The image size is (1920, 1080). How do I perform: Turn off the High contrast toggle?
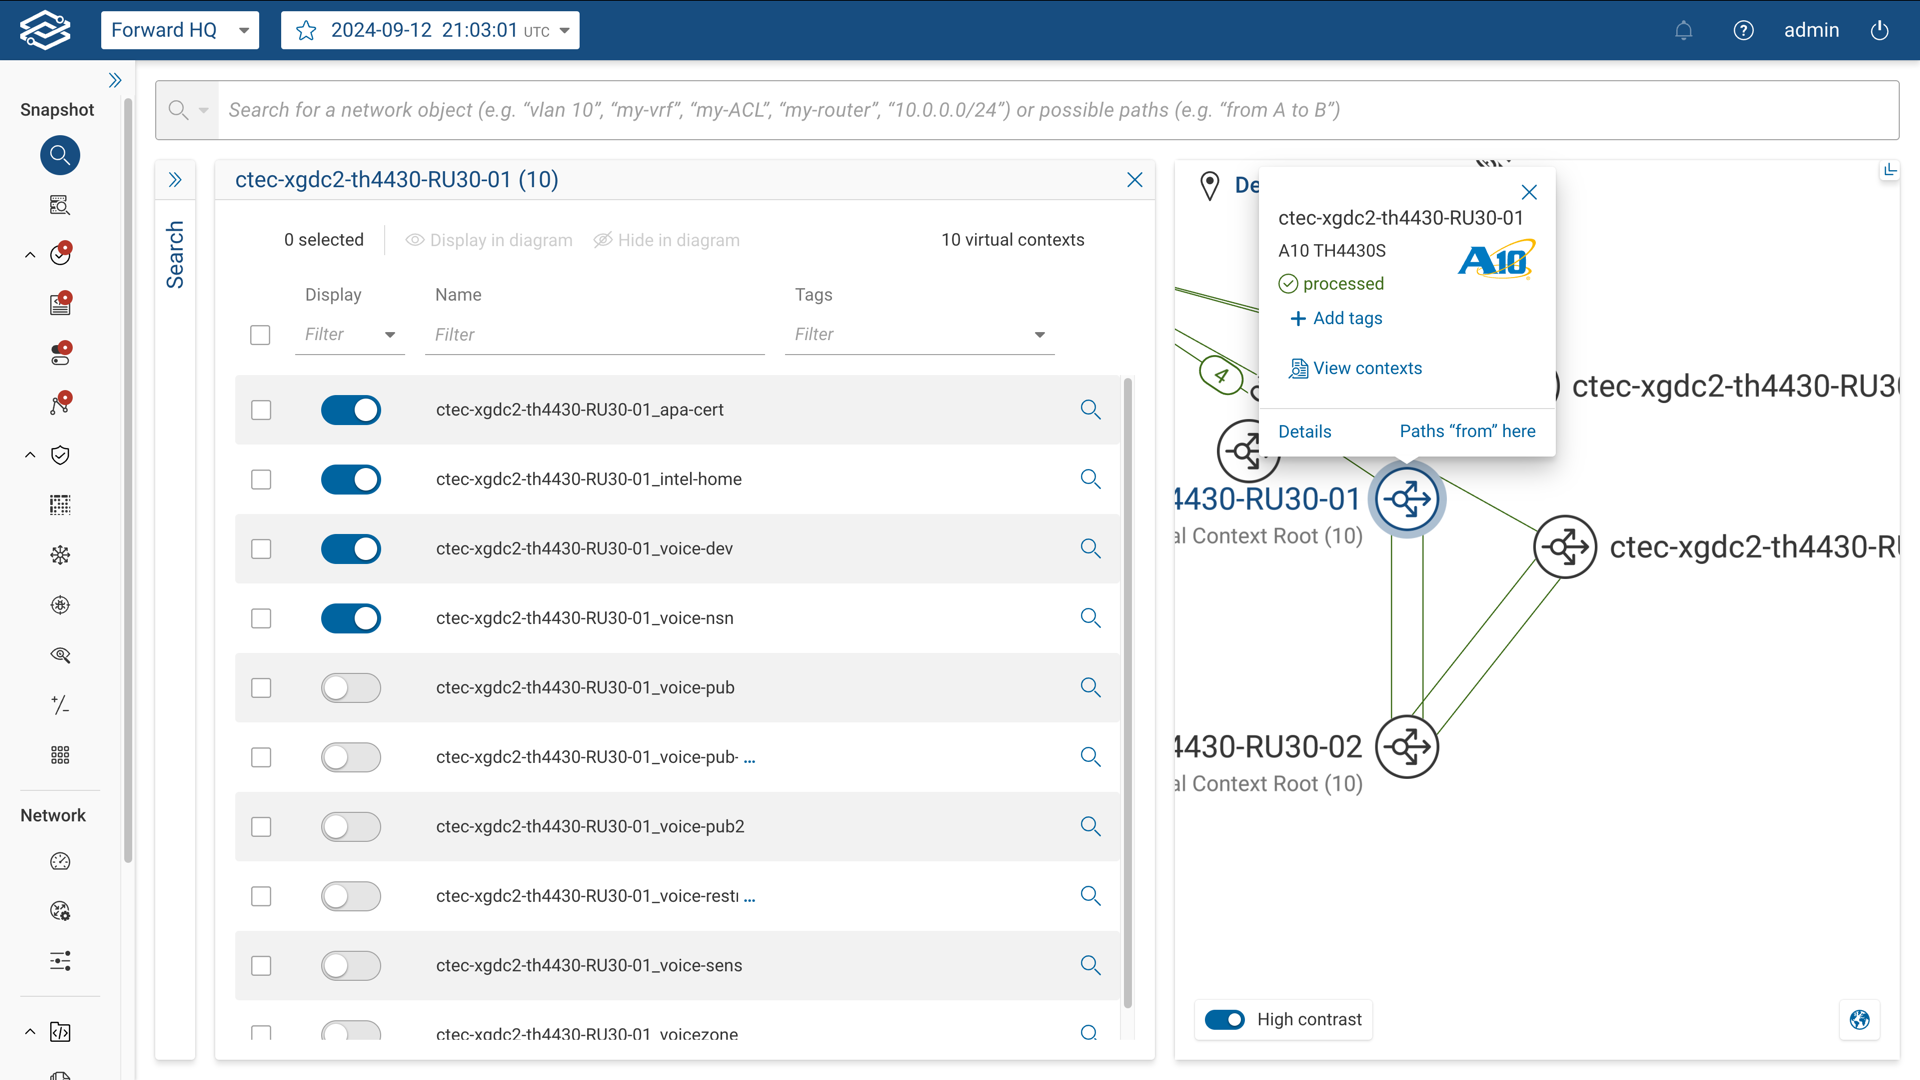1226,1019
